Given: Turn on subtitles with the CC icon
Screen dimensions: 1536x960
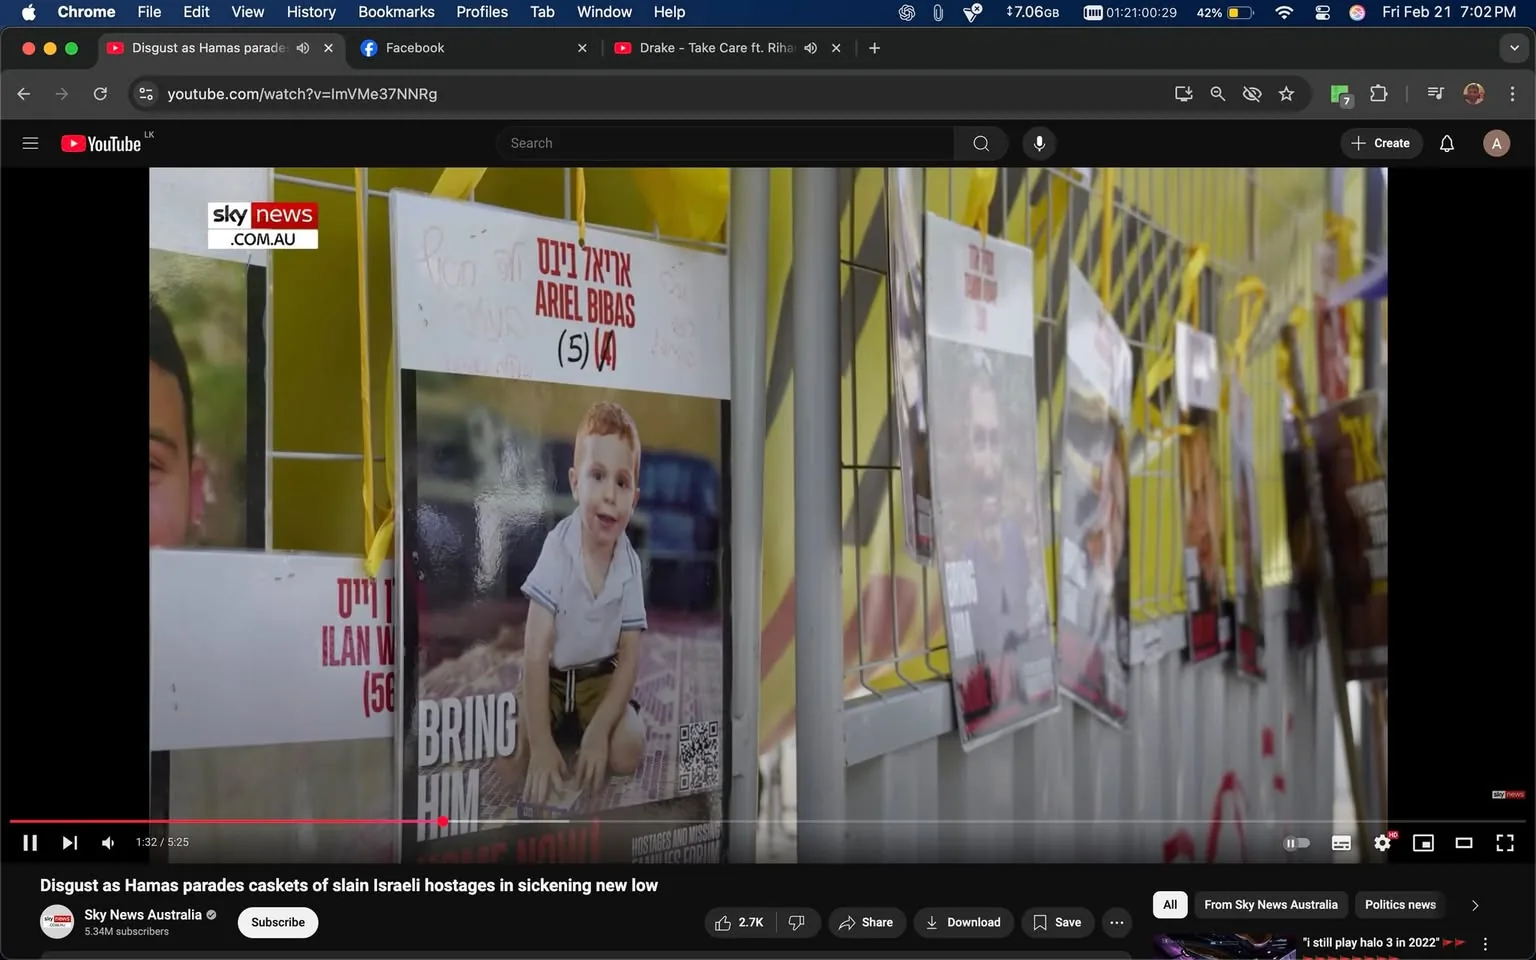Looking at the screenshot, I should pyautogui.click(x=1341, y=842).
